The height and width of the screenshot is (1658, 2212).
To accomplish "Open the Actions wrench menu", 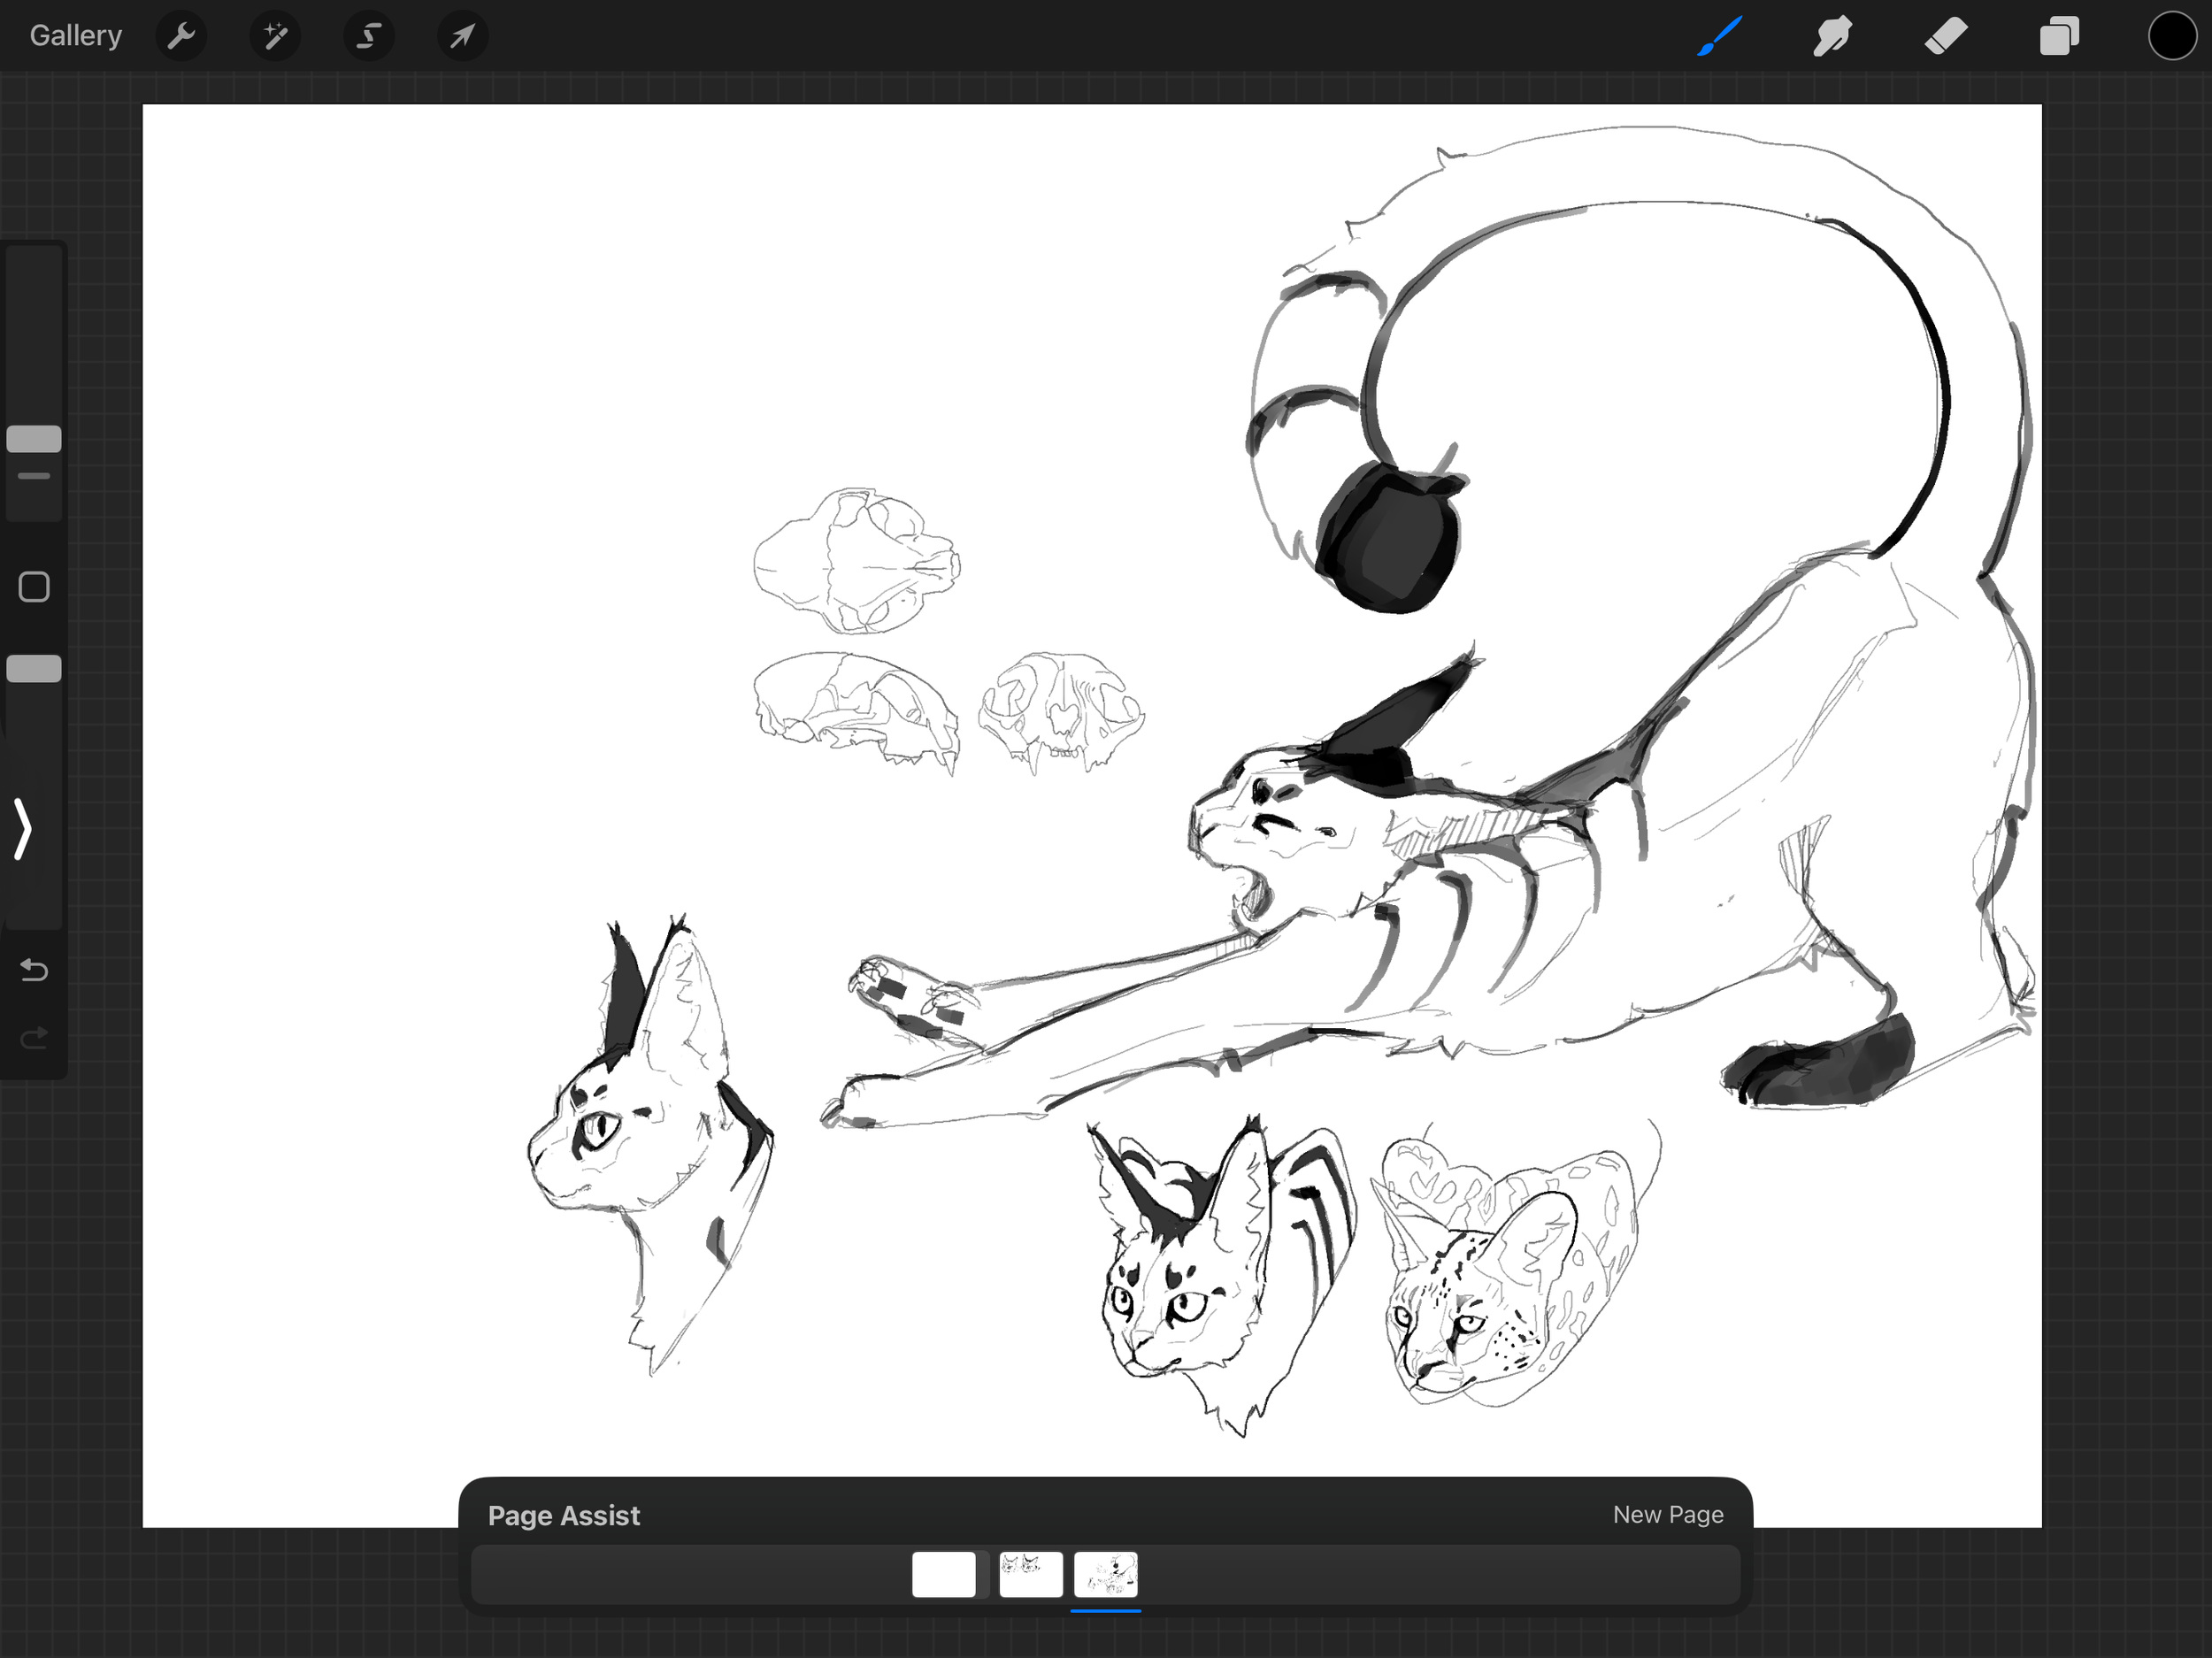I will (x=181, y=37).
